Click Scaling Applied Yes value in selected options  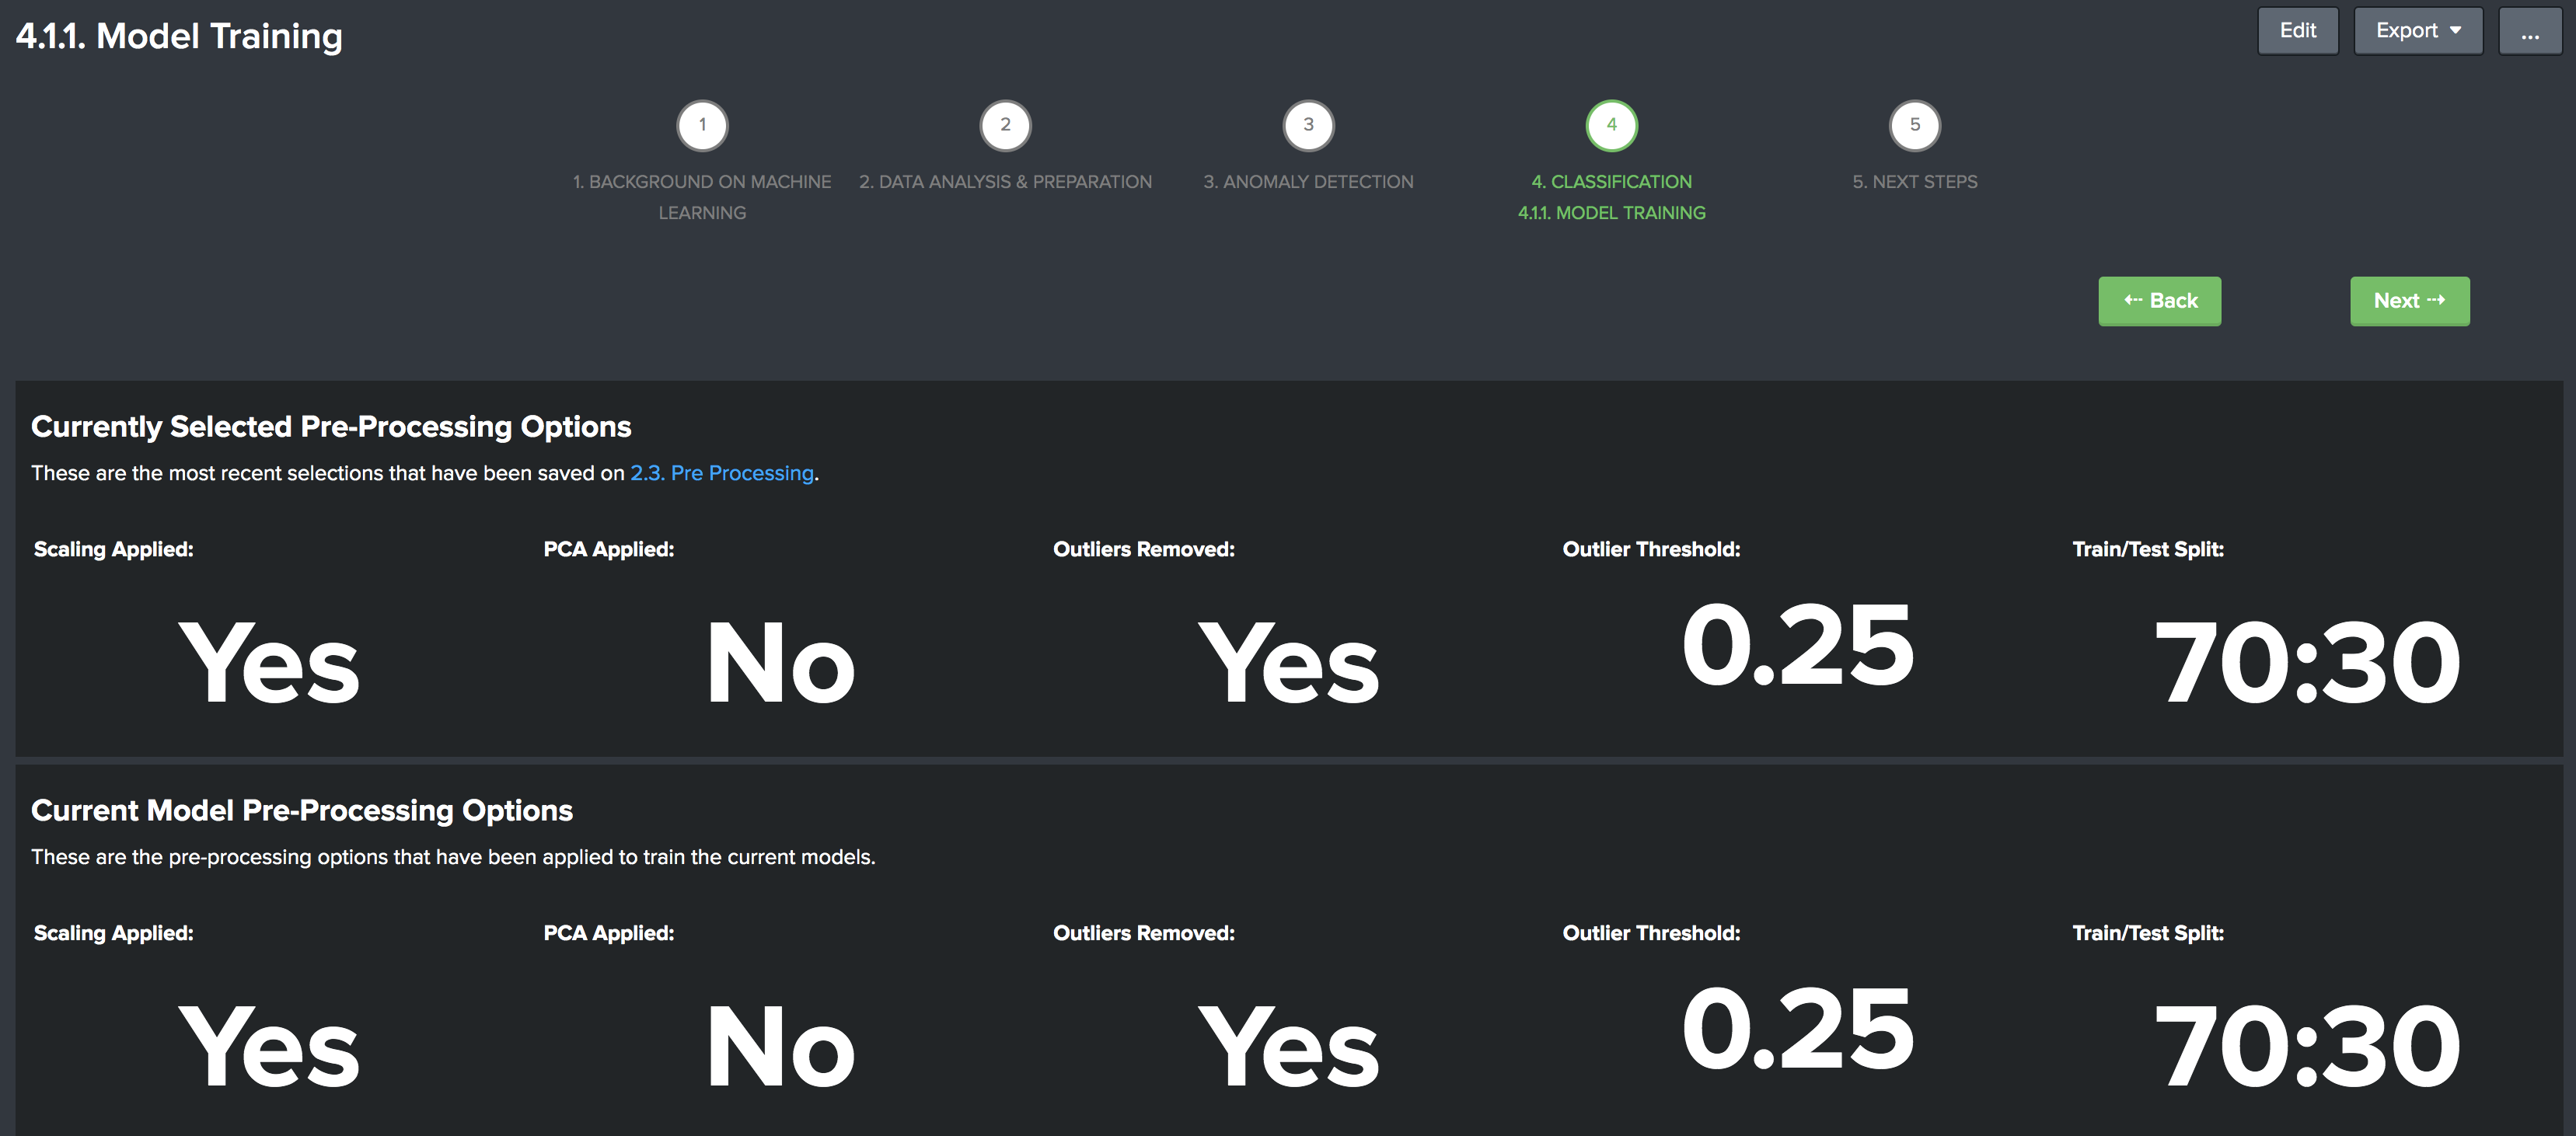[268, 662]
